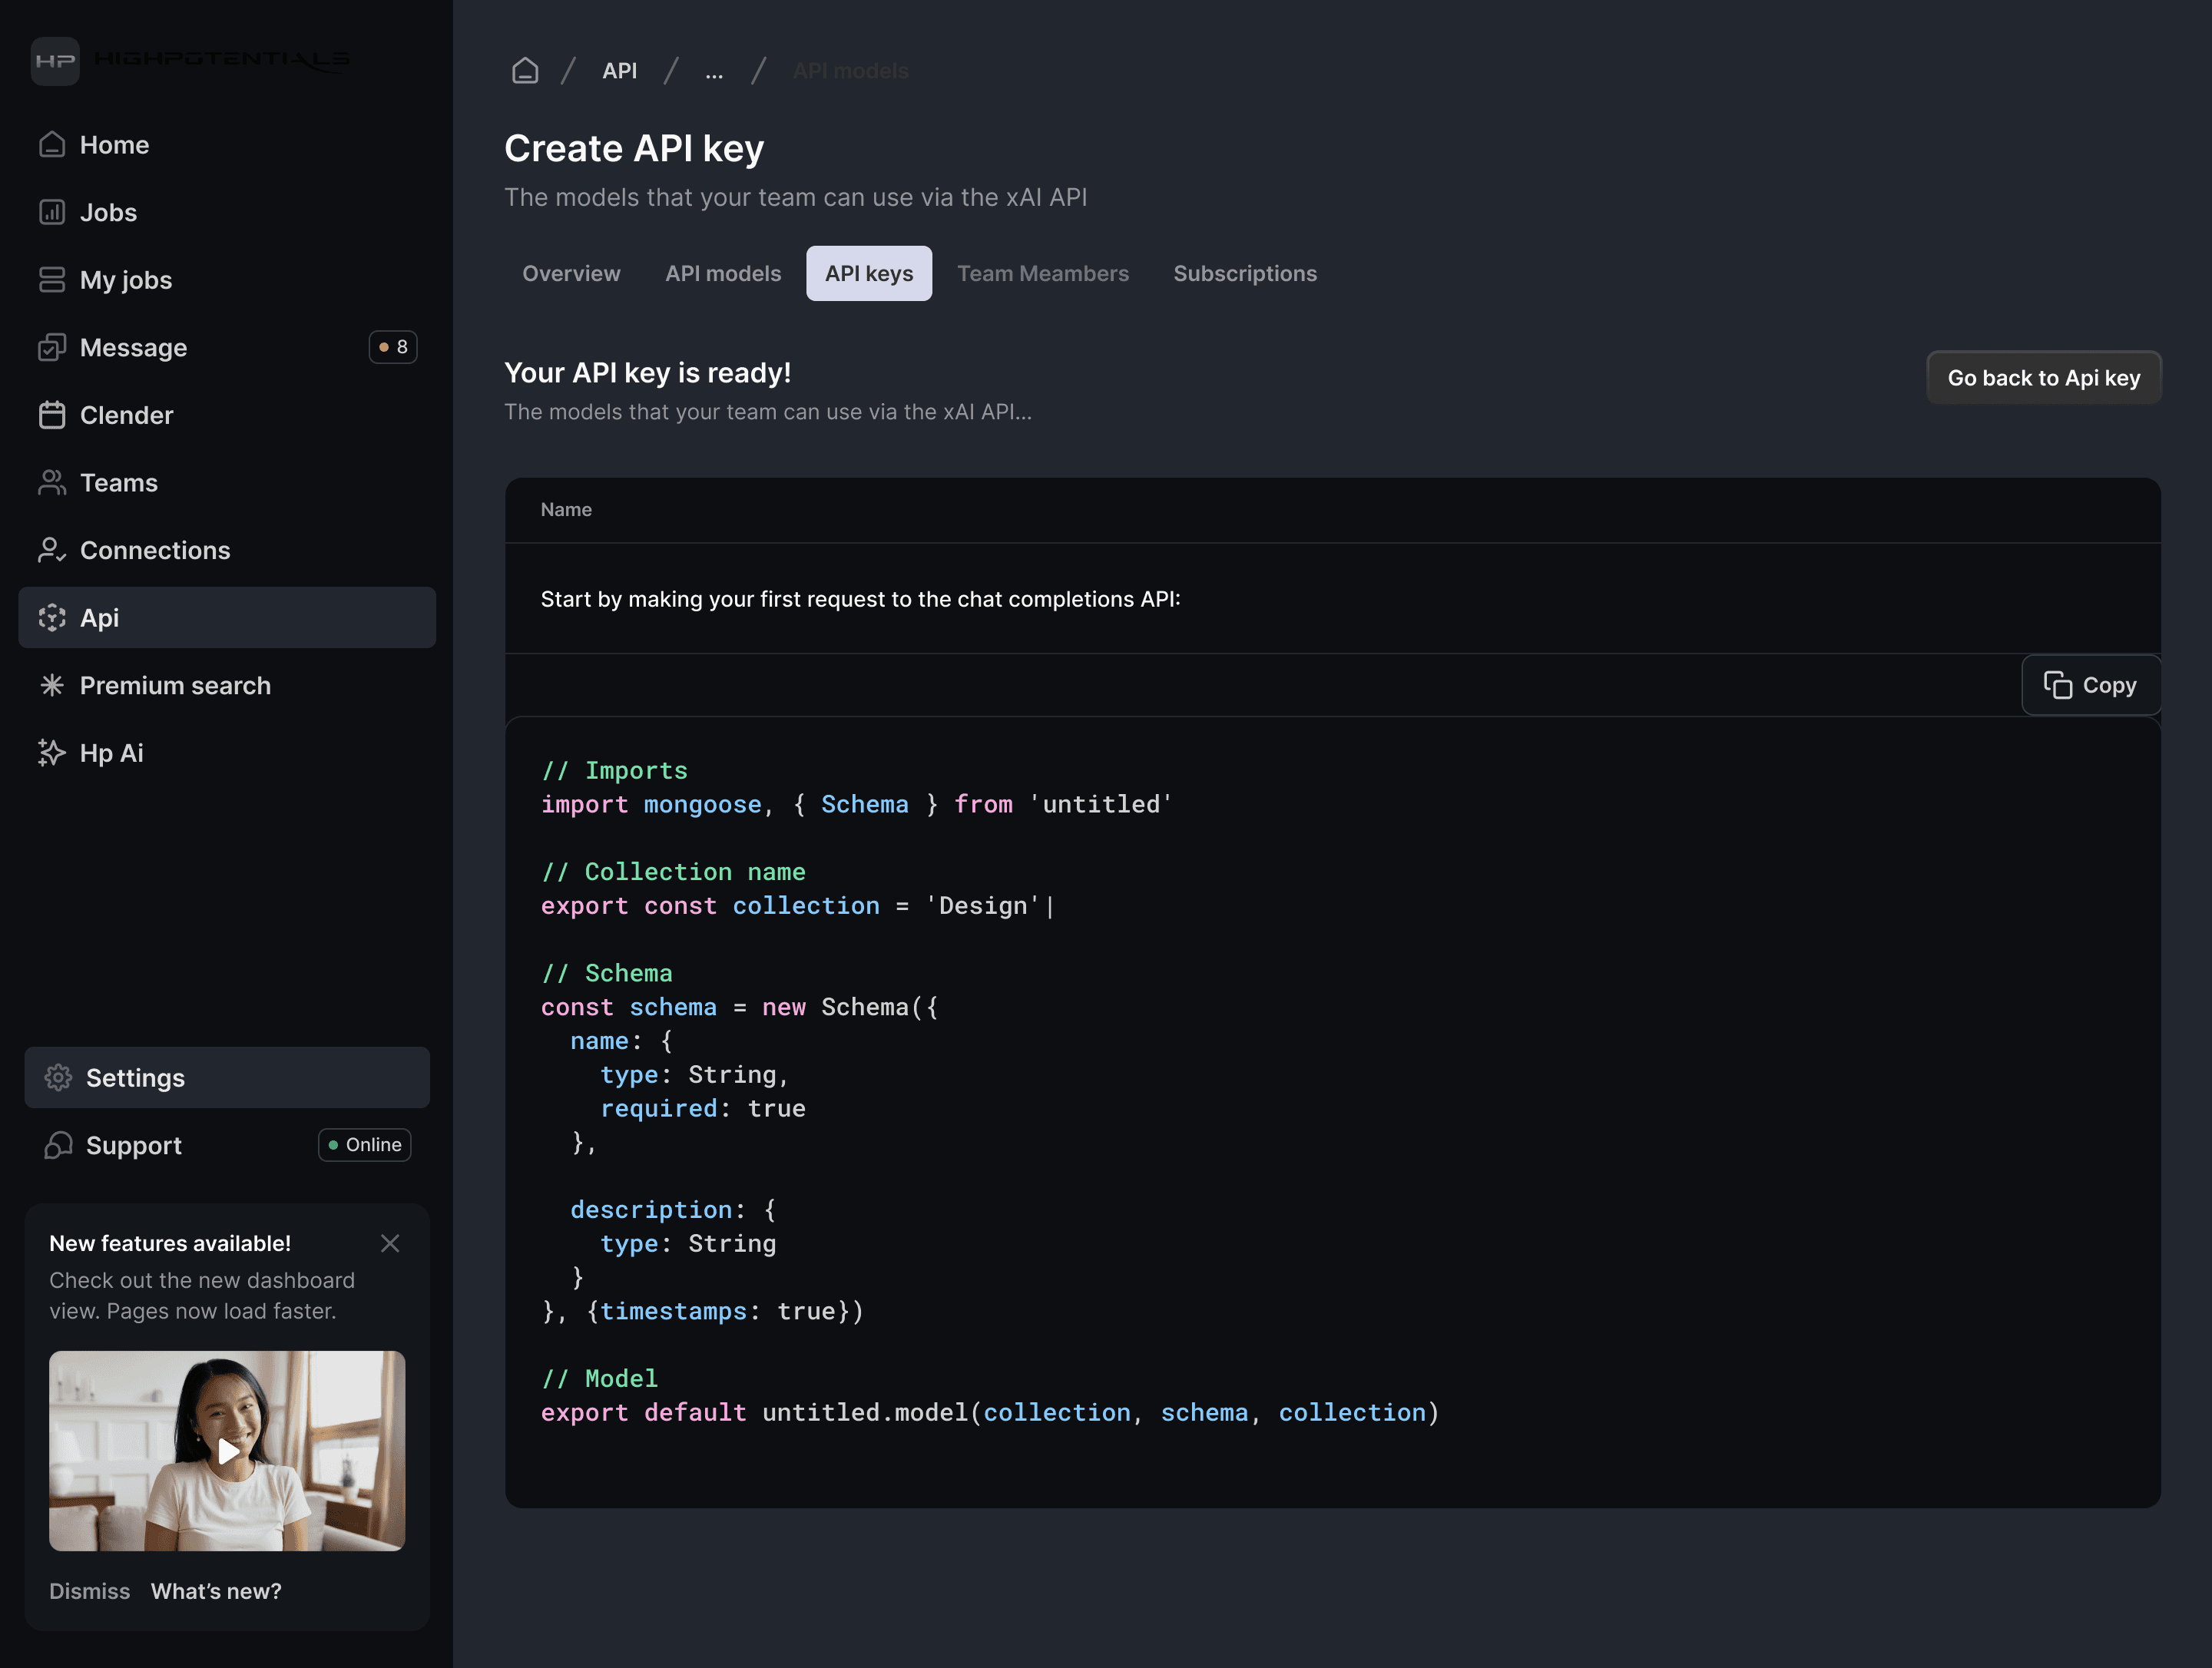This screenshot has height=1668, width=2212.
Task: Open the Overview tab
Action: [x=571, y=273]
